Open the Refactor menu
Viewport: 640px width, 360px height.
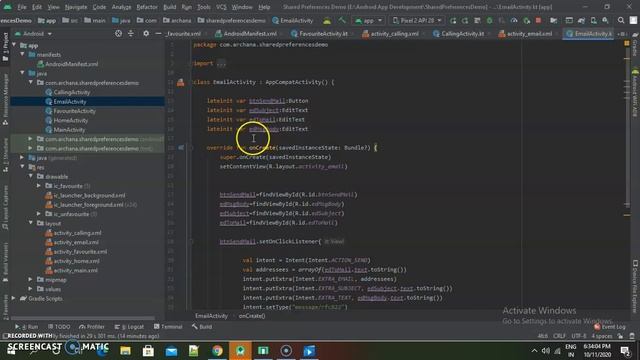(147, 7)
